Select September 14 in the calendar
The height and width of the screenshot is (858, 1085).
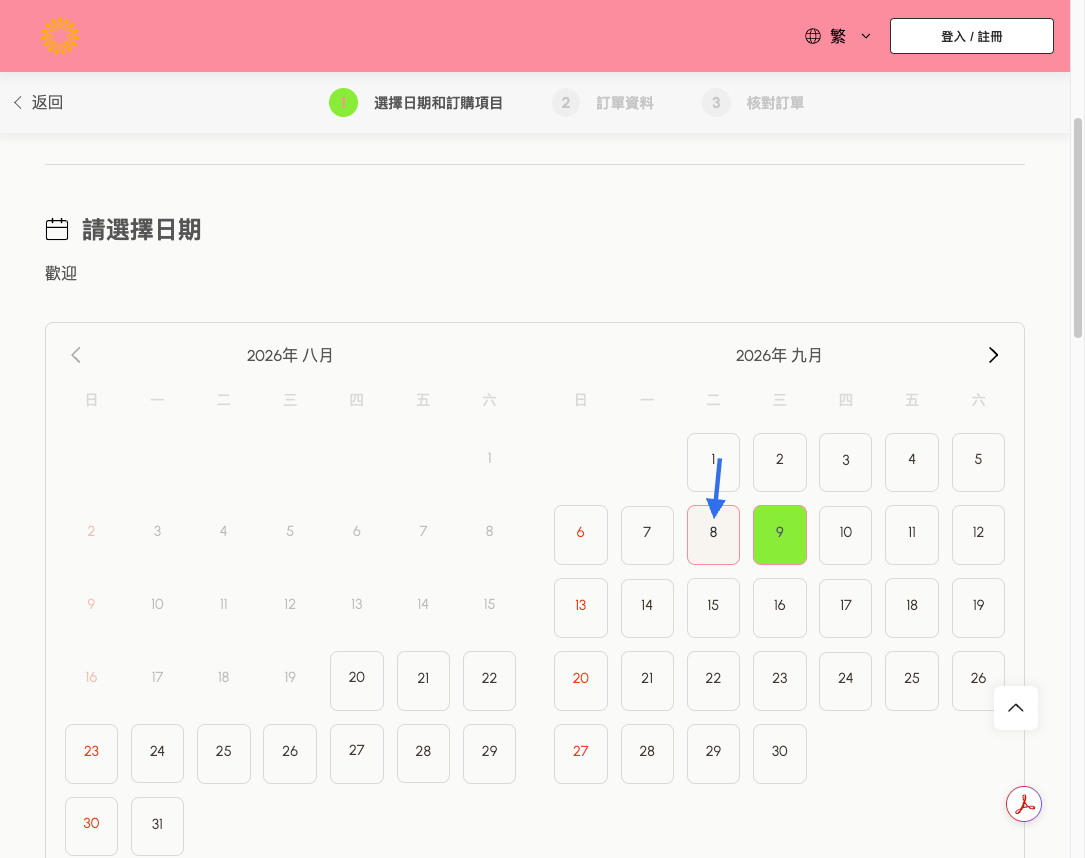click(647, 608)
